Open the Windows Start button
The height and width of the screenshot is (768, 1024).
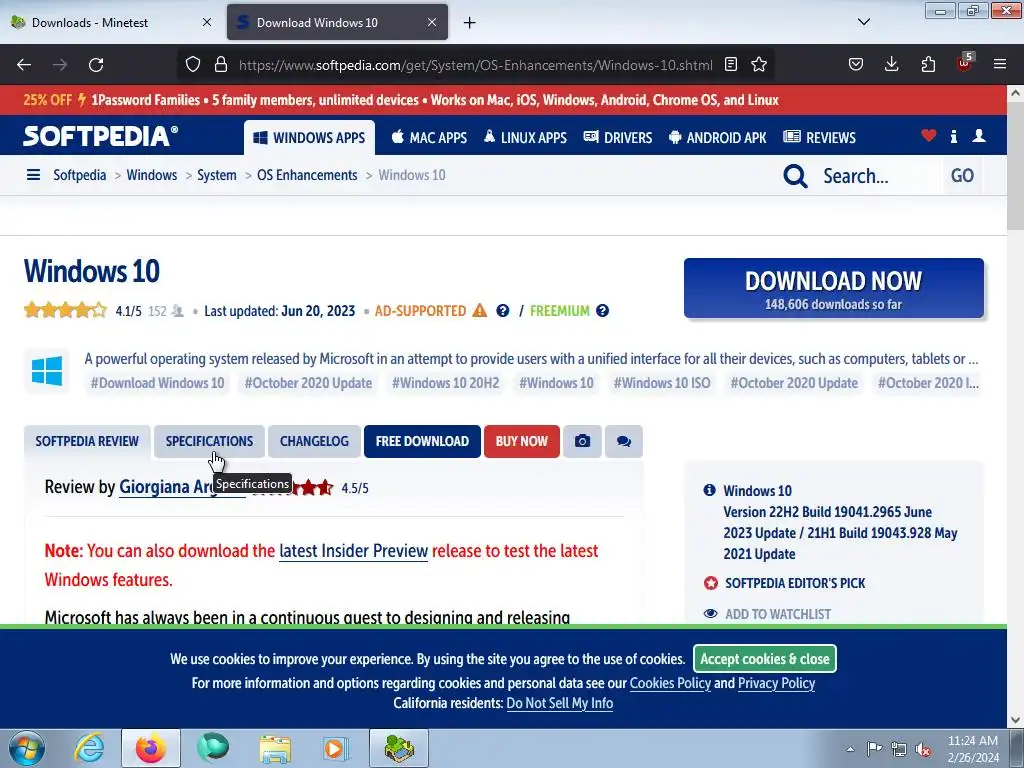(27, 748)
